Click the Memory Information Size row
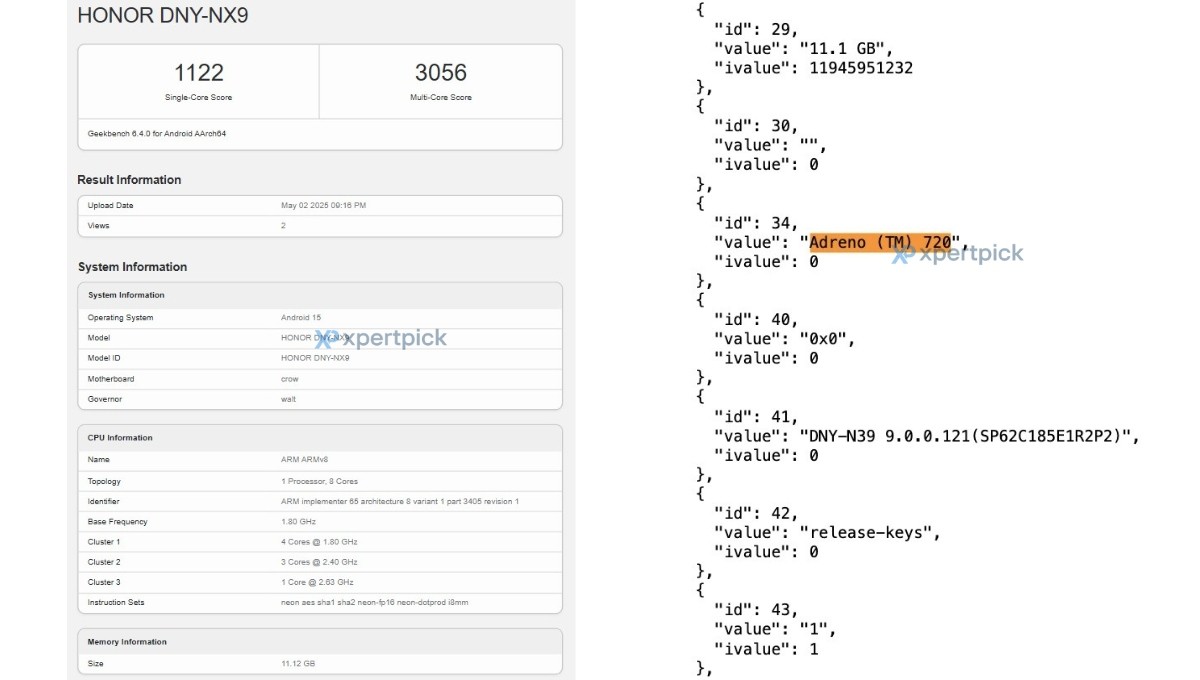 coord(319,663)
